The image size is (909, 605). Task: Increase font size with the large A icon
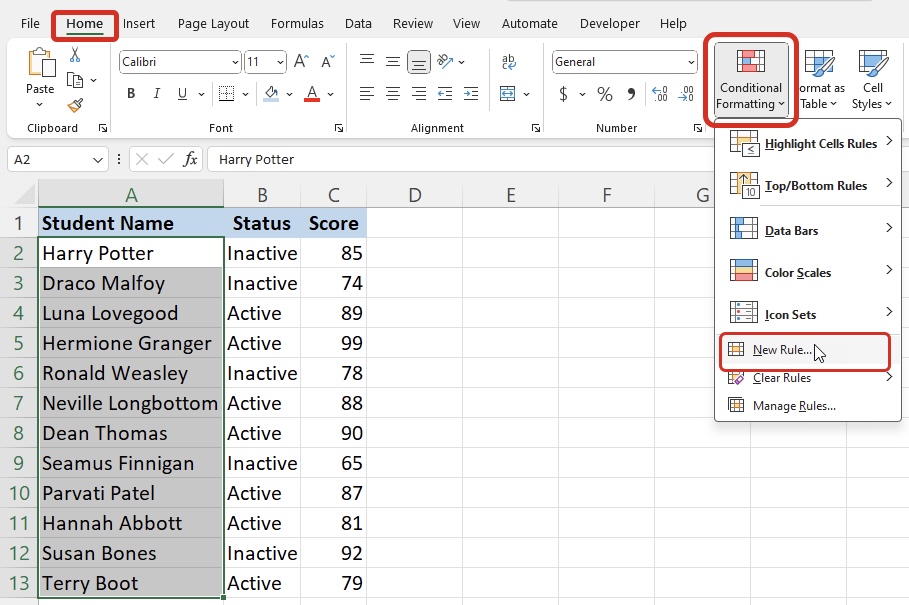coord(301,61)
